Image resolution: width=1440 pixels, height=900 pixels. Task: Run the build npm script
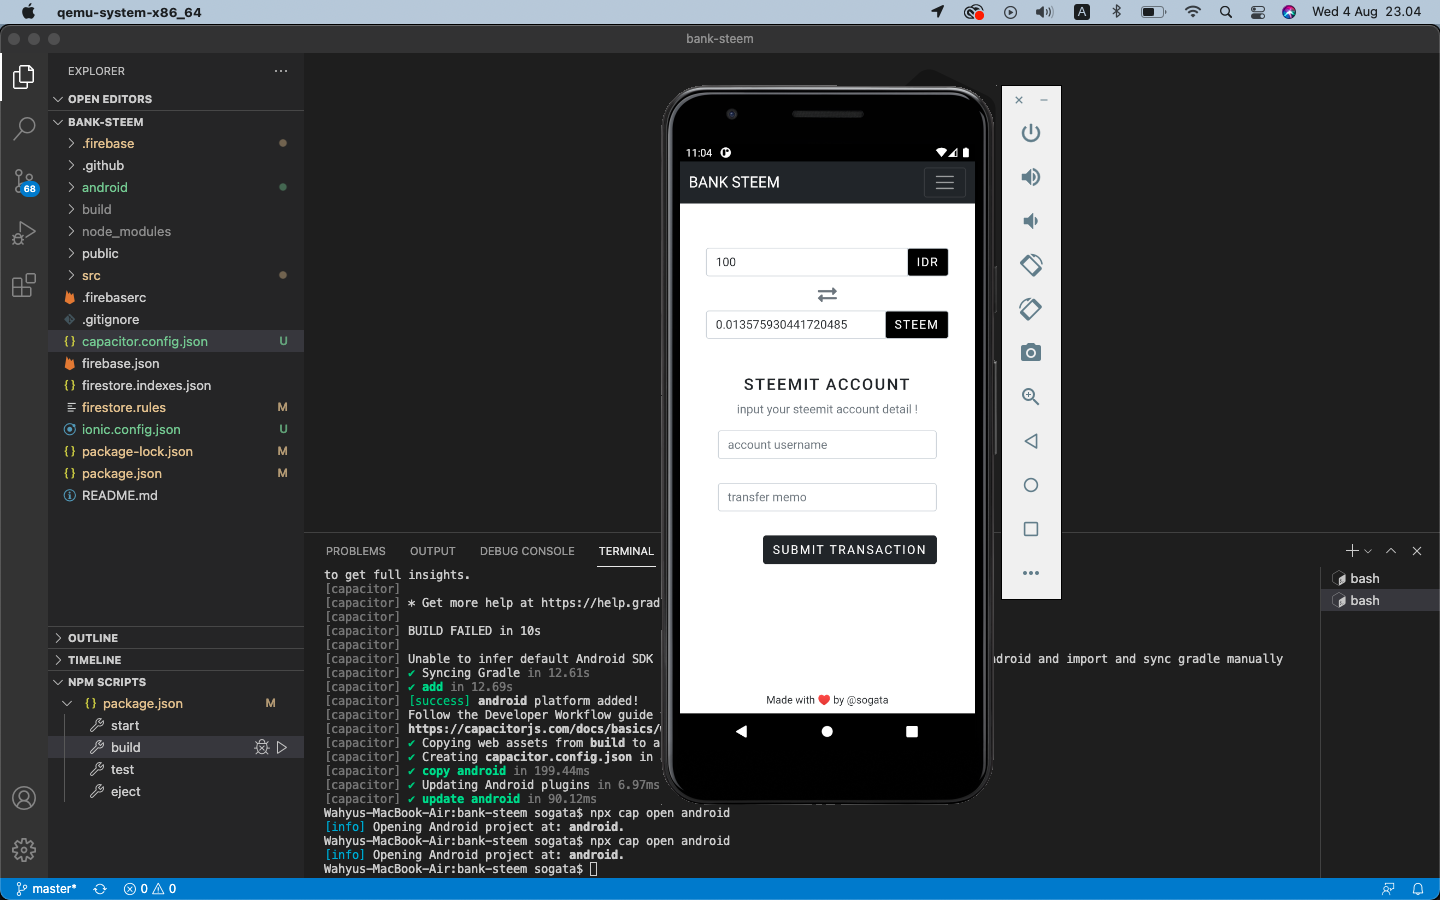[282, 747]
